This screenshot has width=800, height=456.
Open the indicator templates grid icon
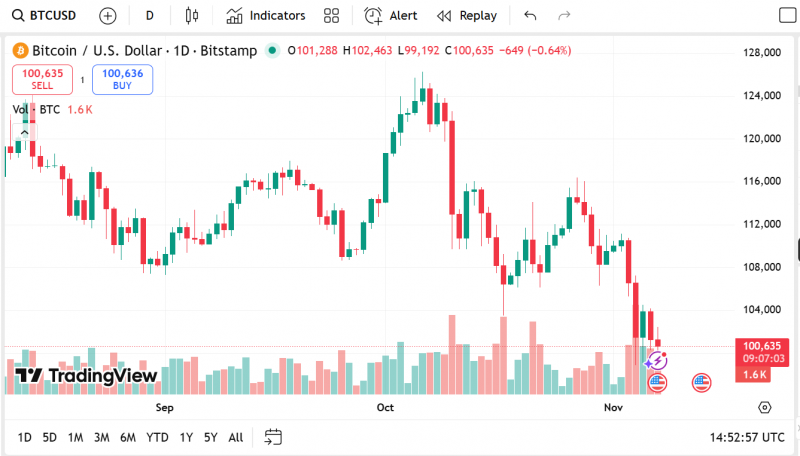coord(332,16)
